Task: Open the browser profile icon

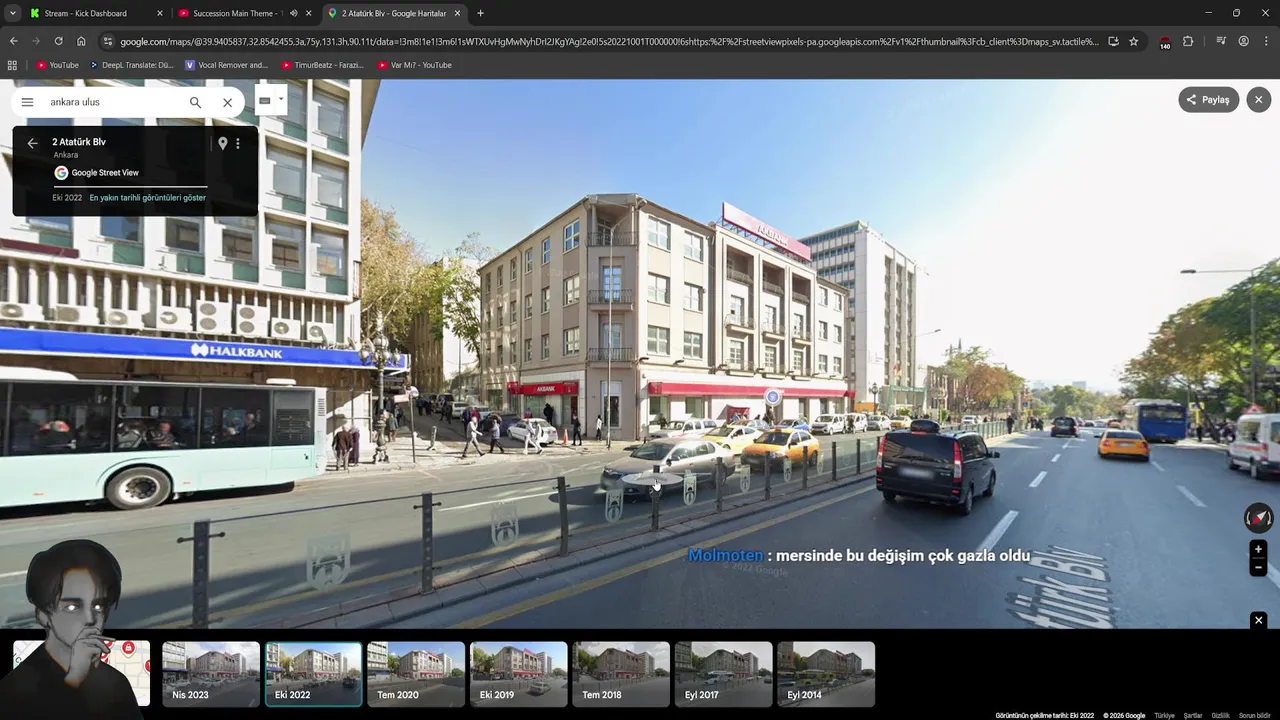Action: point(1243,41)
